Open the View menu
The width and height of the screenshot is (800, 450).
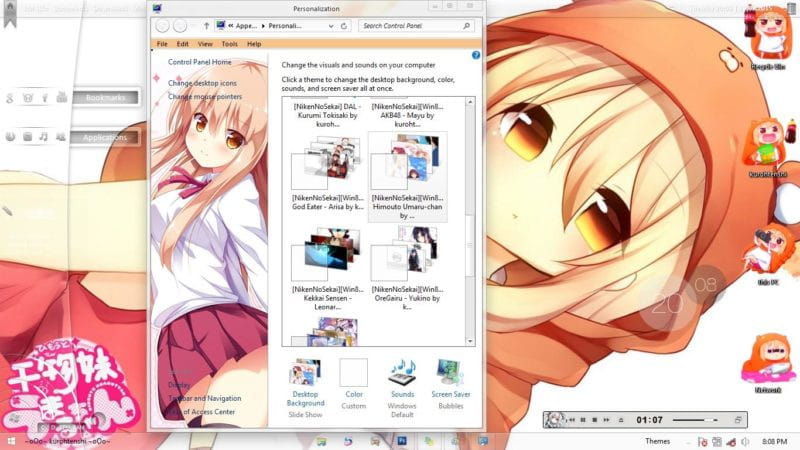(205, 44)
